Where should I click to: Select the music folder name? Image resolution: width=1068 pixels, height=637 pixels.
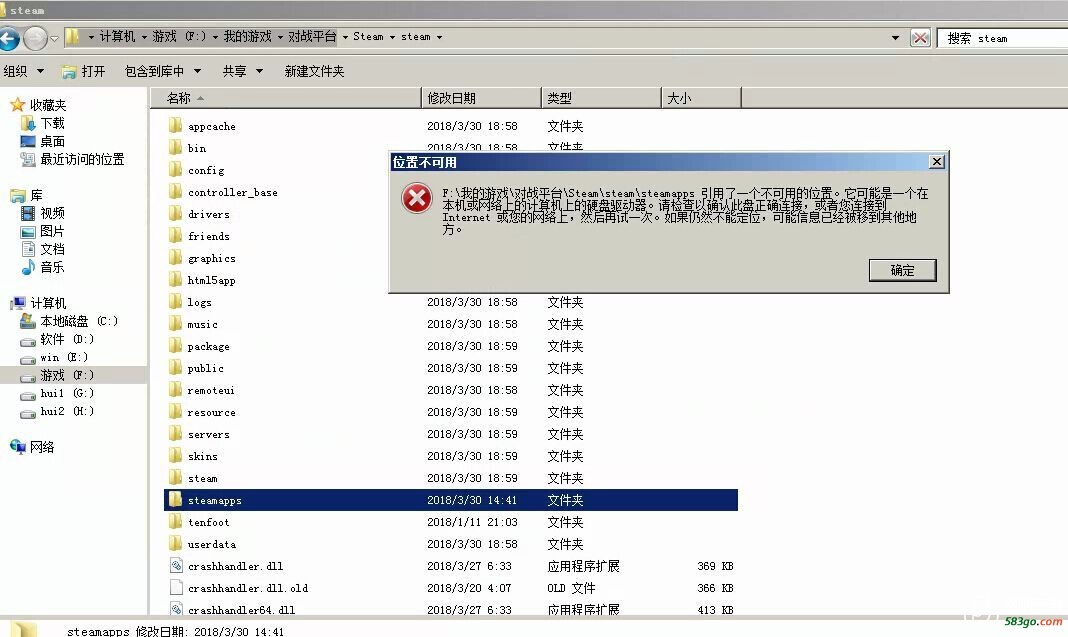tap(202, 324)
